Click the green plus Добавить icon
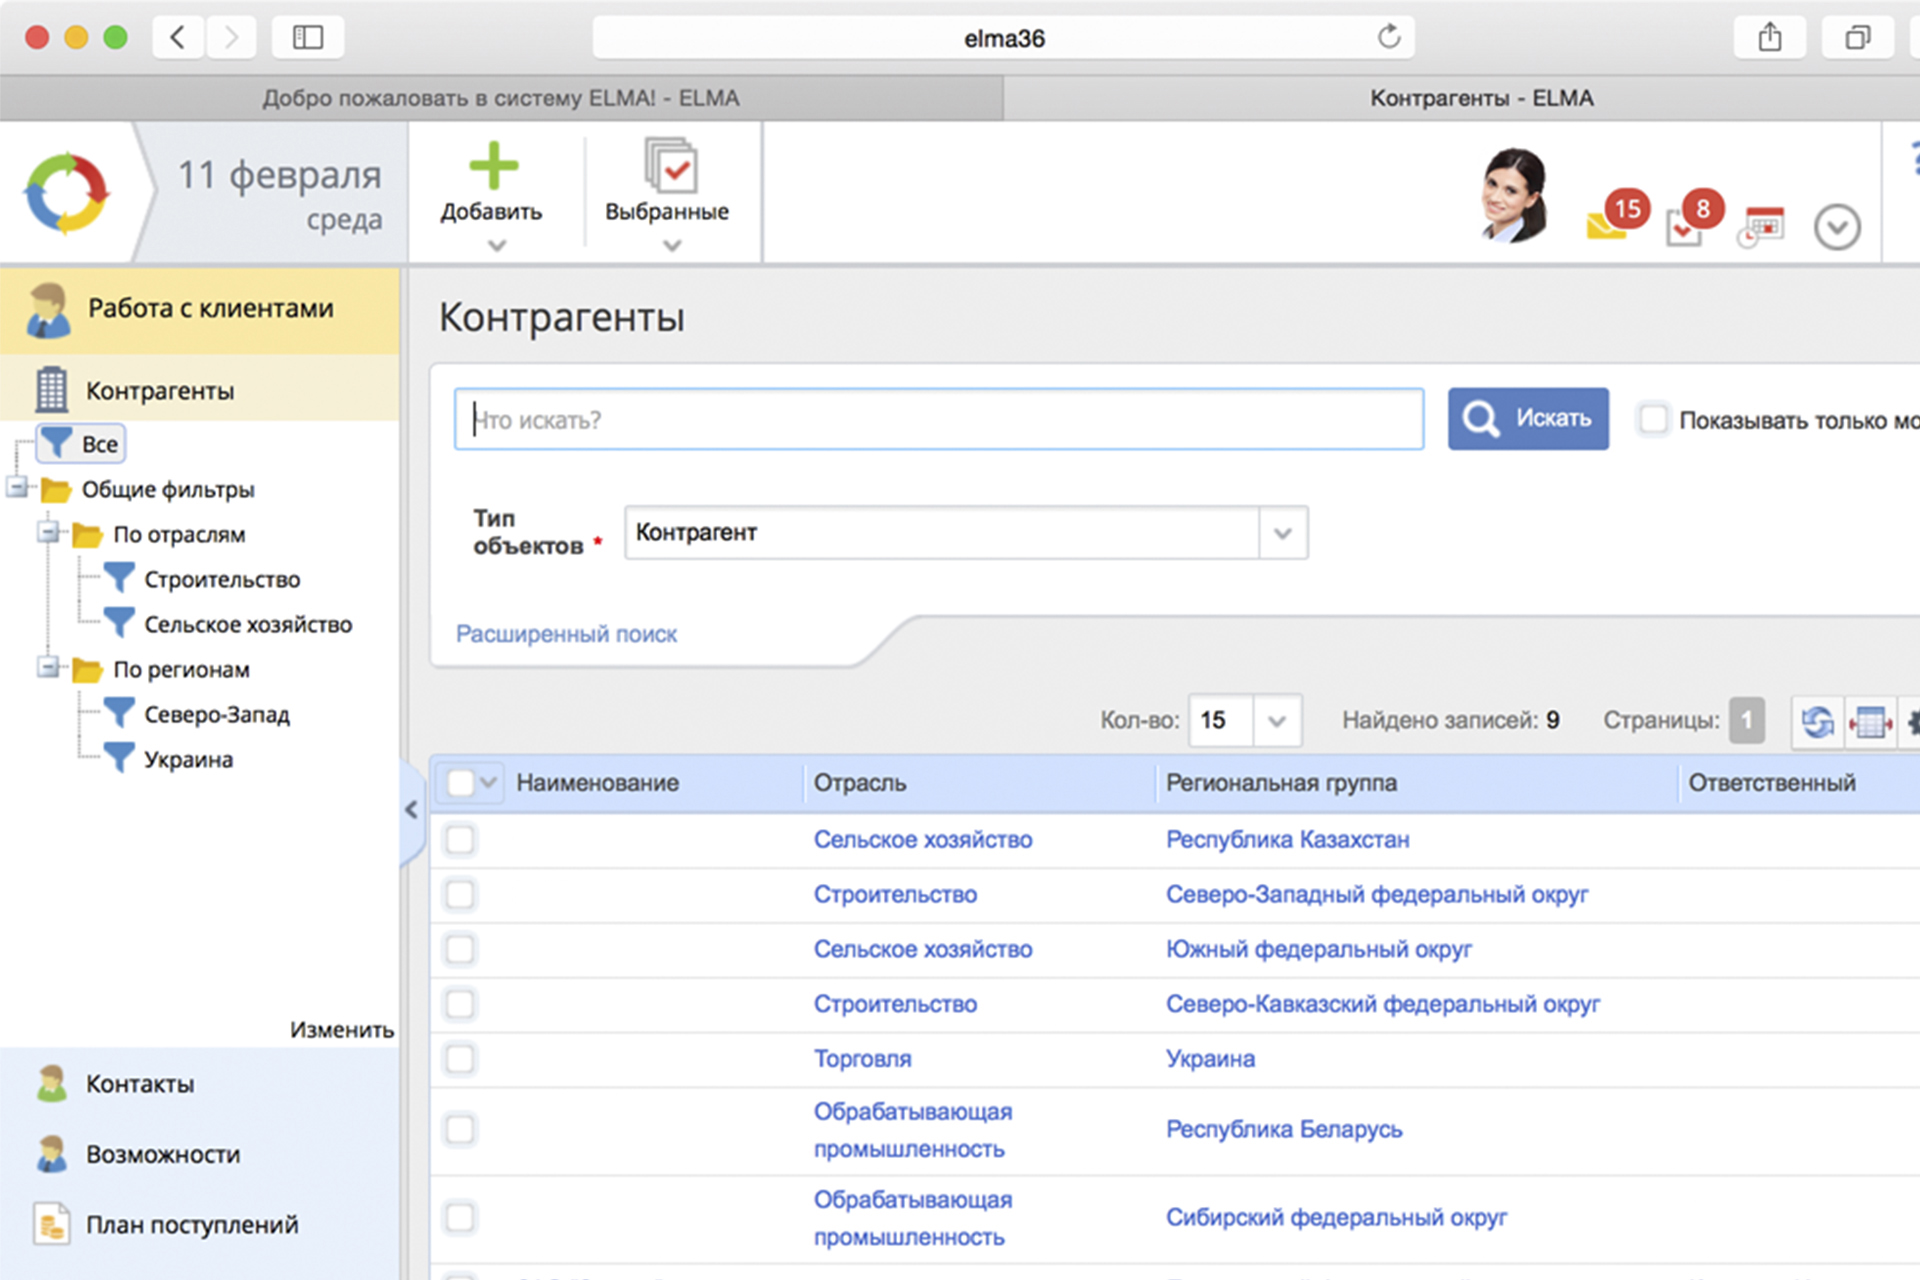Image resolution: width=1920 pixels, height=1280 pixels. point(493,167)
